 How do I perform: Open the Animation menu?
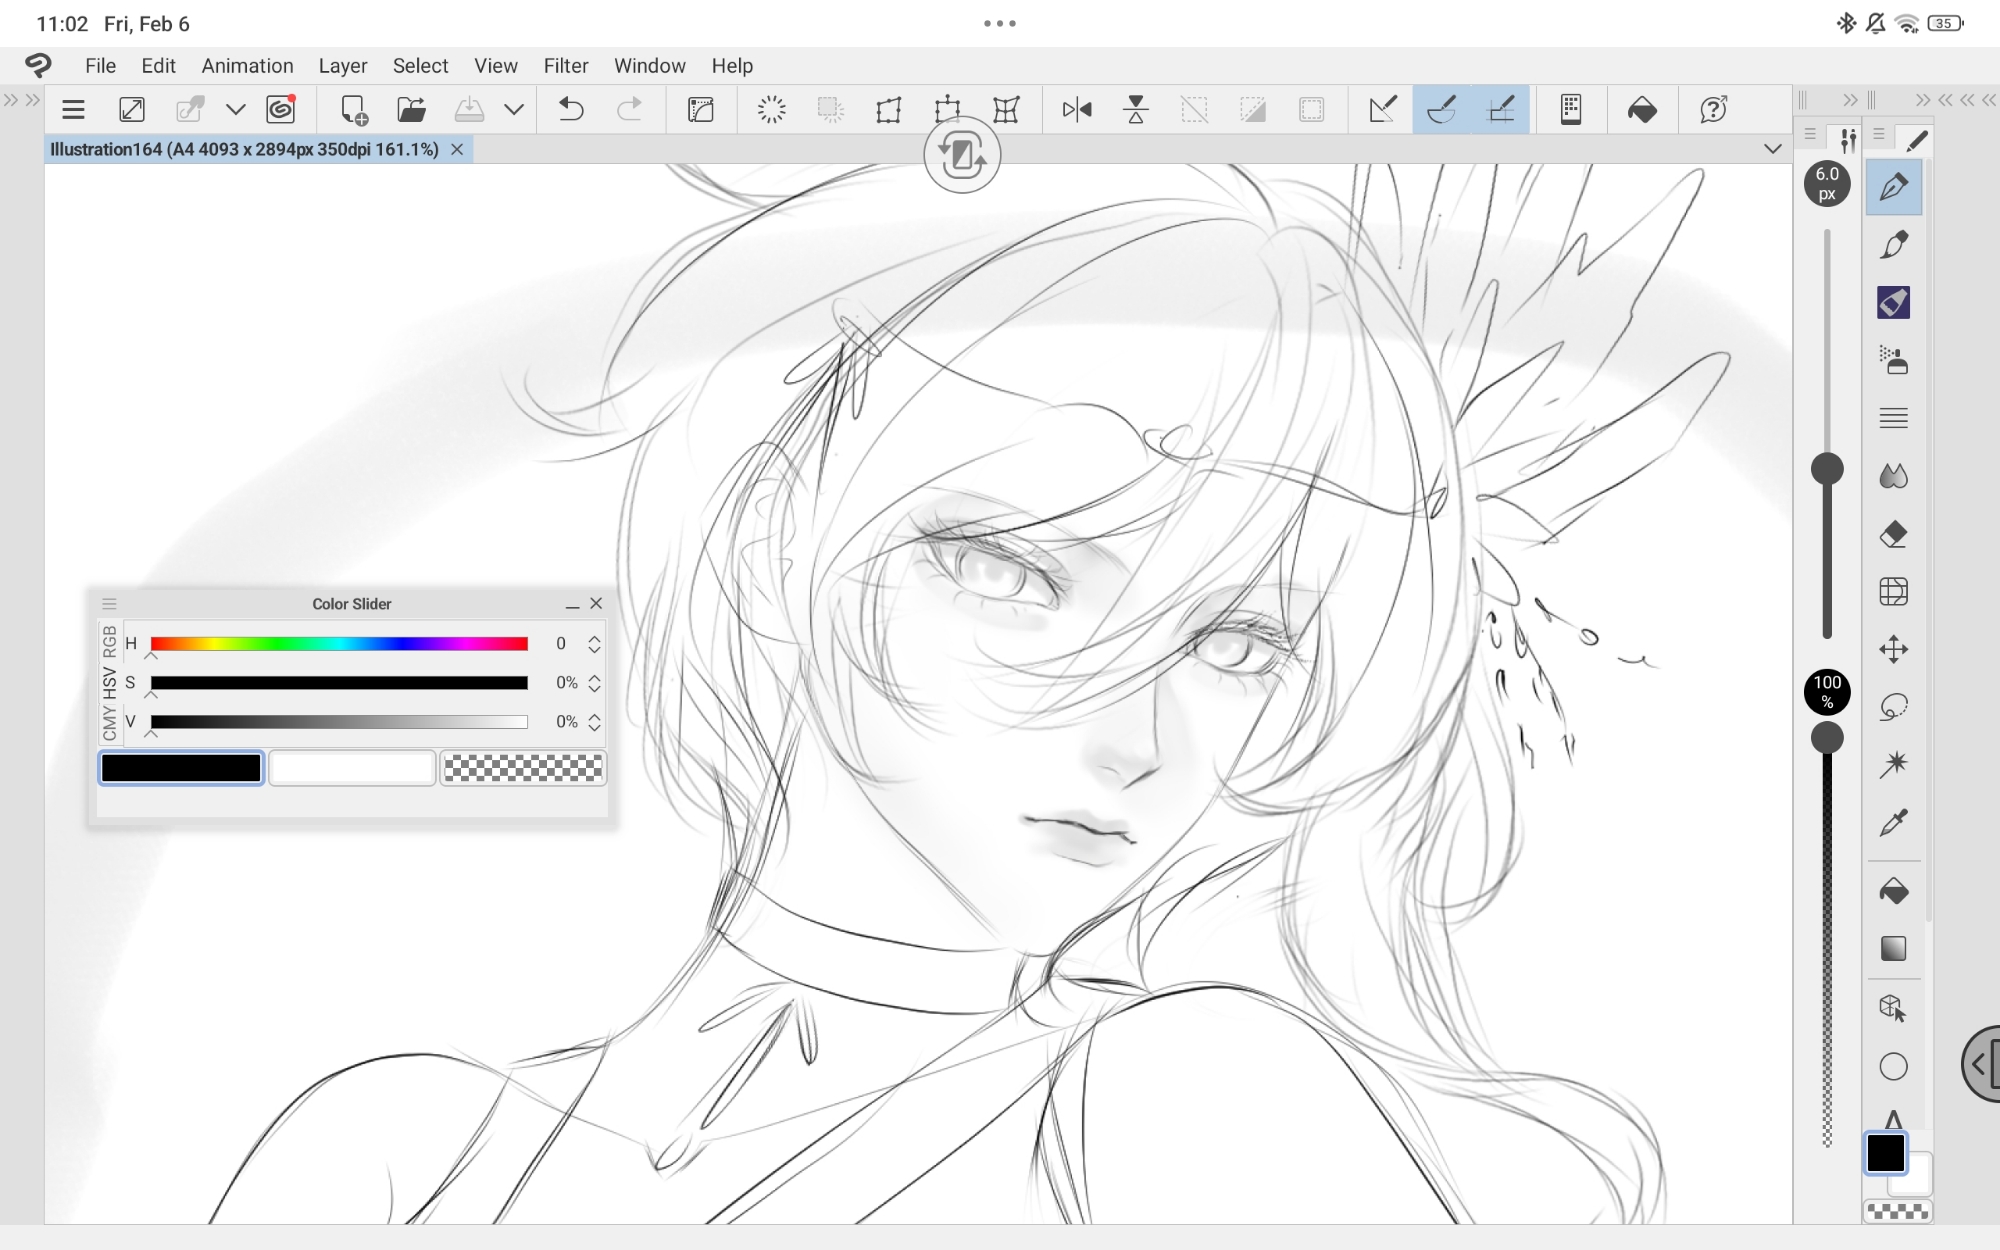[x=247, y=66]
